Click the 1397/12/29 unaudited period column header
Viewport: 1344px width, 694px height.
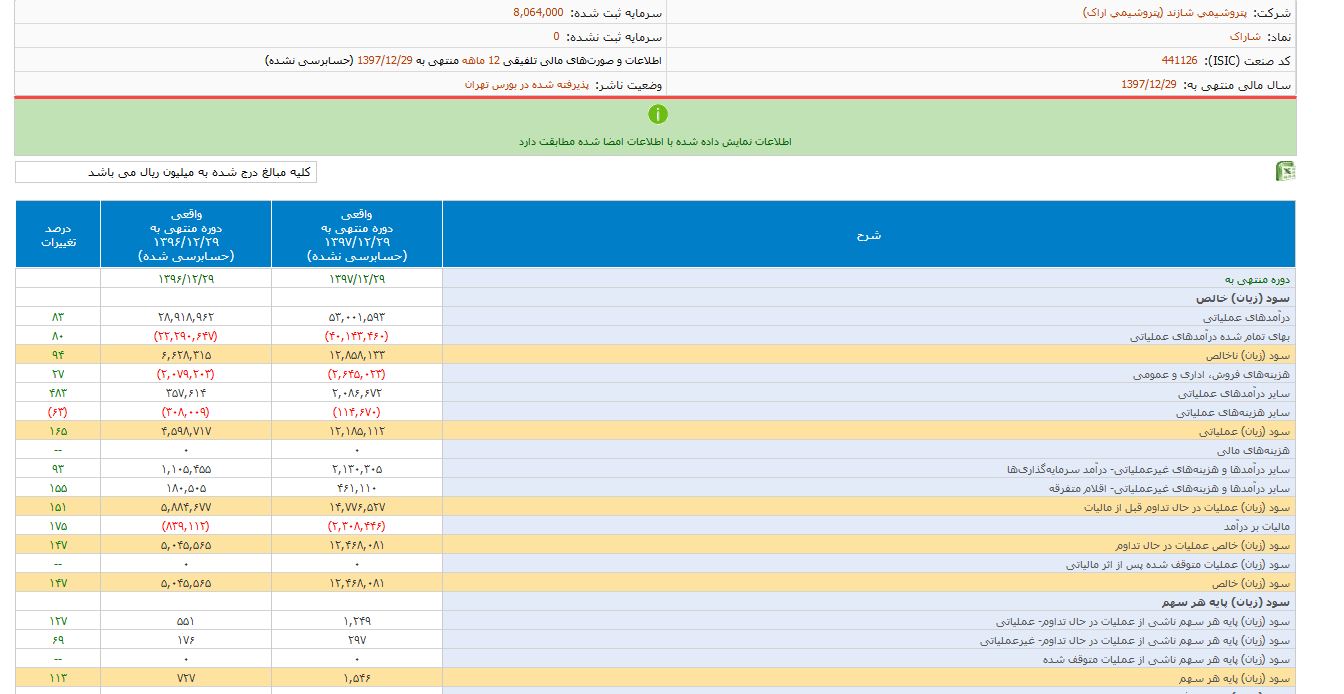click(356, 235)
